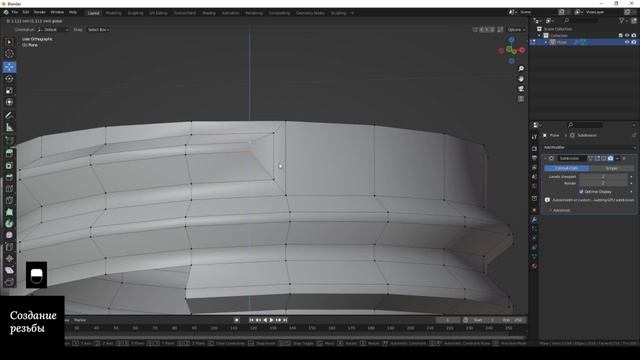Viewport: 640px width, 360px height.
Task: Open the viewport Options dropdown
Action: [x=516, y=30]
